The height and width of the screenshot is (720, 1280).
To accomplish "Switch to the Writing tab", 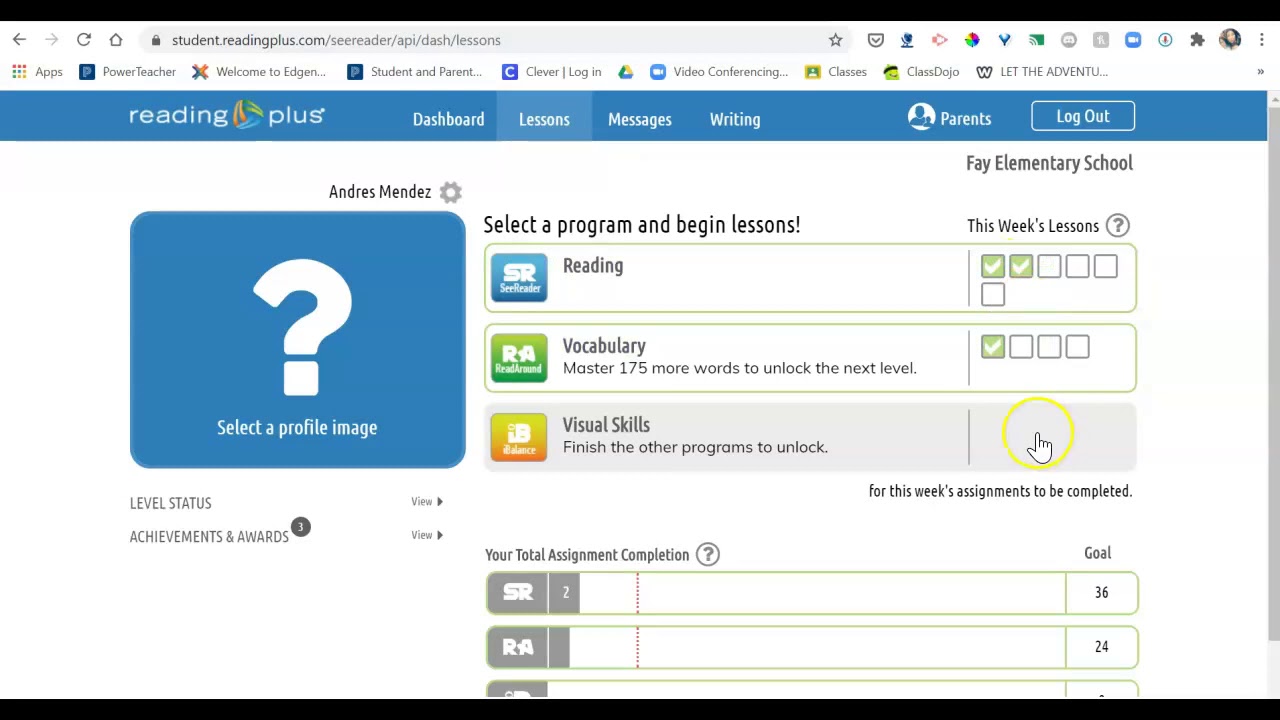I will point(735,119).
